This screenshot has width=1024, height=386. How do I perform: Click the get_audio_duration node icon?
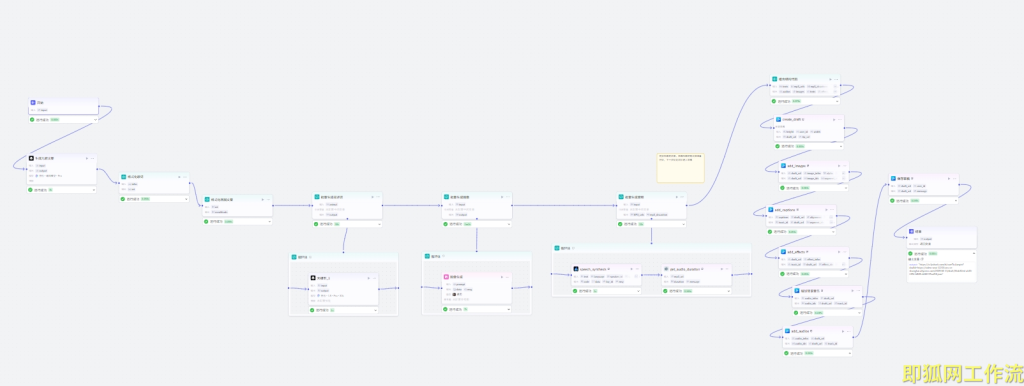tap(665, 268)
